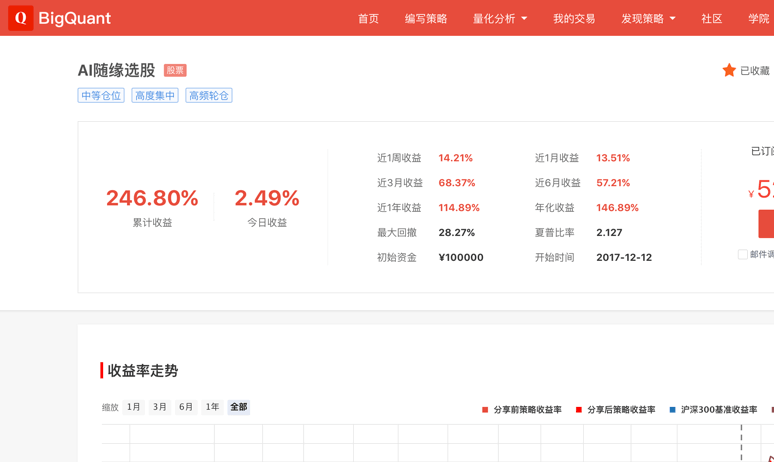
Task: Navigate to 社区 page
Action: tap(712, 19)
